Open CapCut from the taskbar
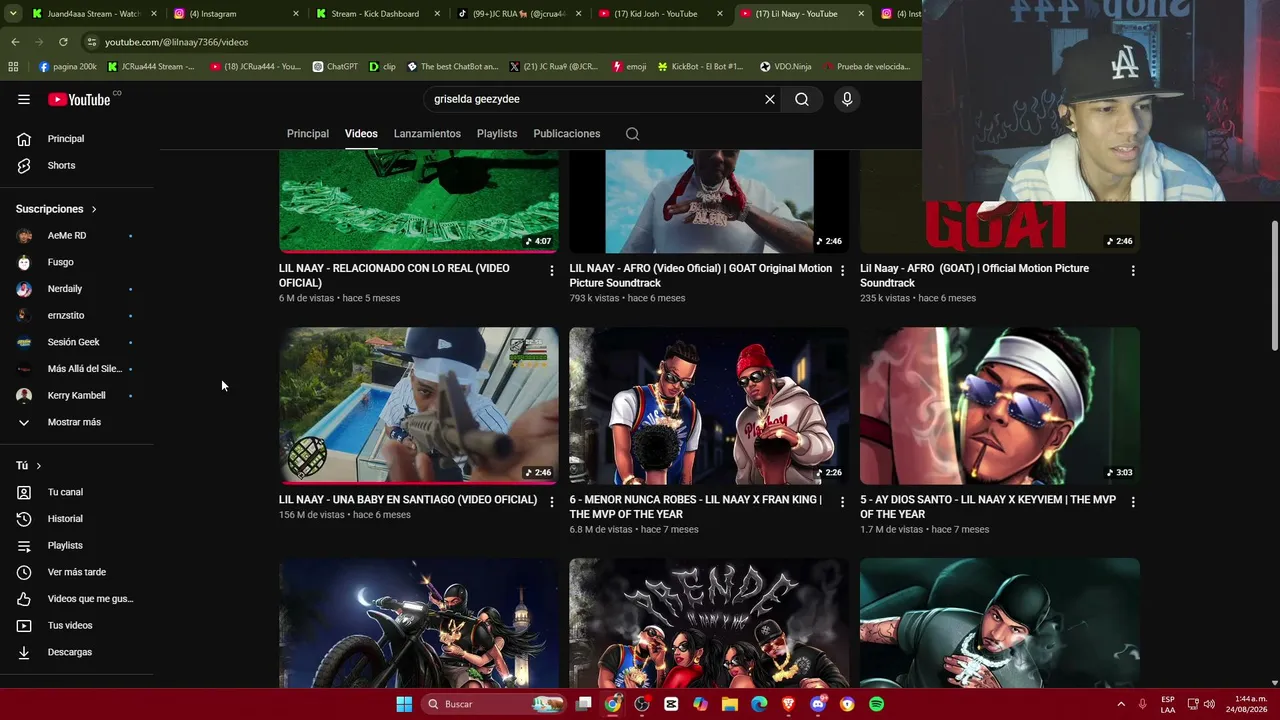The height and width of the screenshot is (720, 1280). pos(671,704)
